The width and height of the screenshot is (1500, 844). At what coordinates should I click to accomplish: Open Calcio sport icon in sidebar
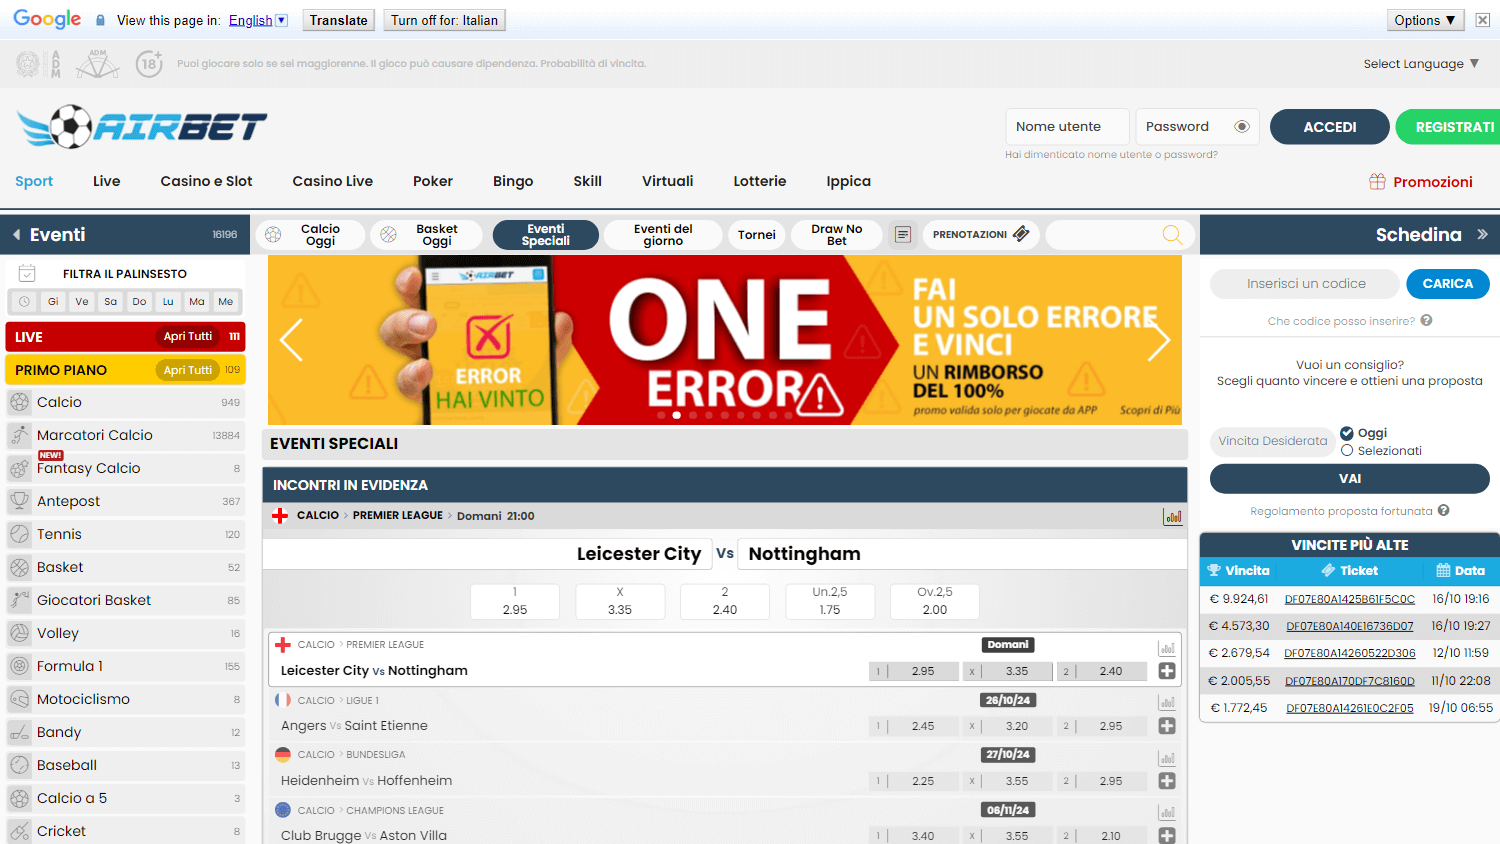click(x=19, y=402)
